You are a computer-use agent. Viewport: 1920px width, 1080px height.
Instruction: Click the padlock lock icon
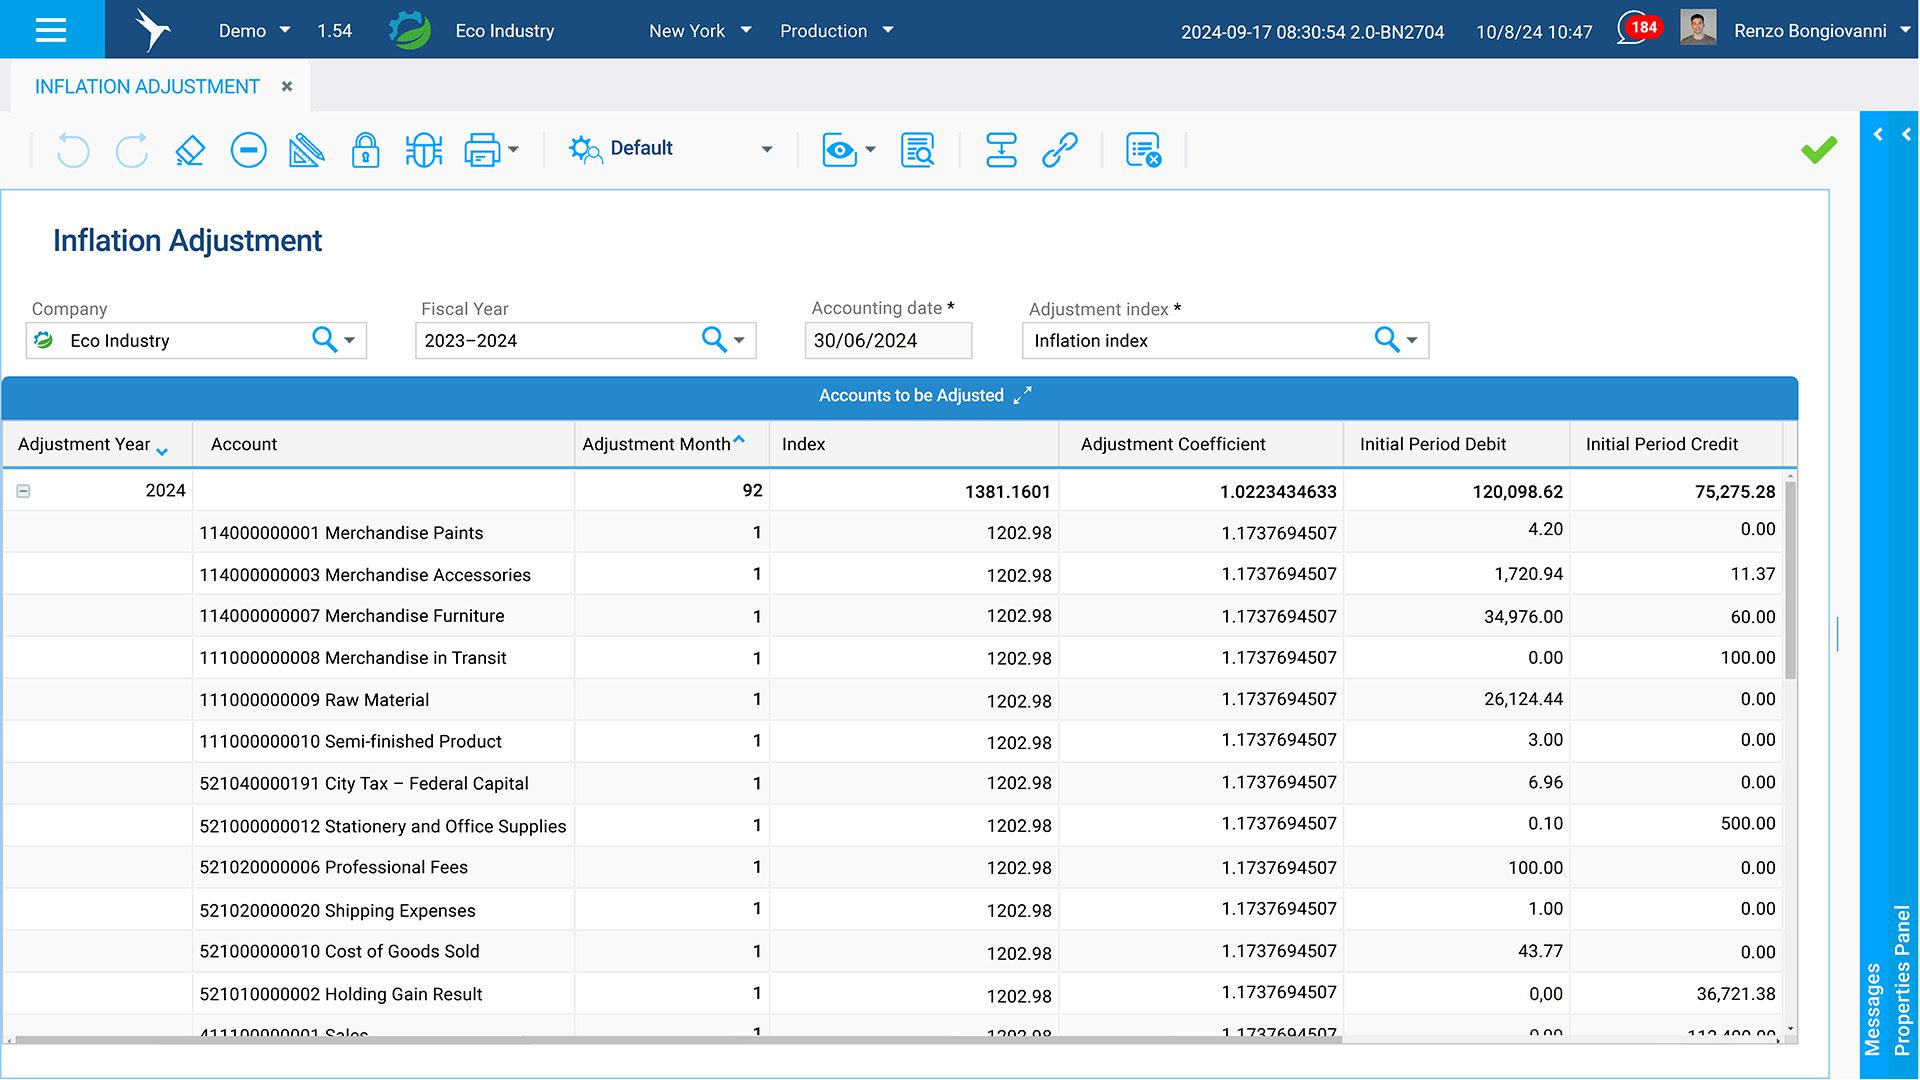pyautogui.click(x=365, y=150)
